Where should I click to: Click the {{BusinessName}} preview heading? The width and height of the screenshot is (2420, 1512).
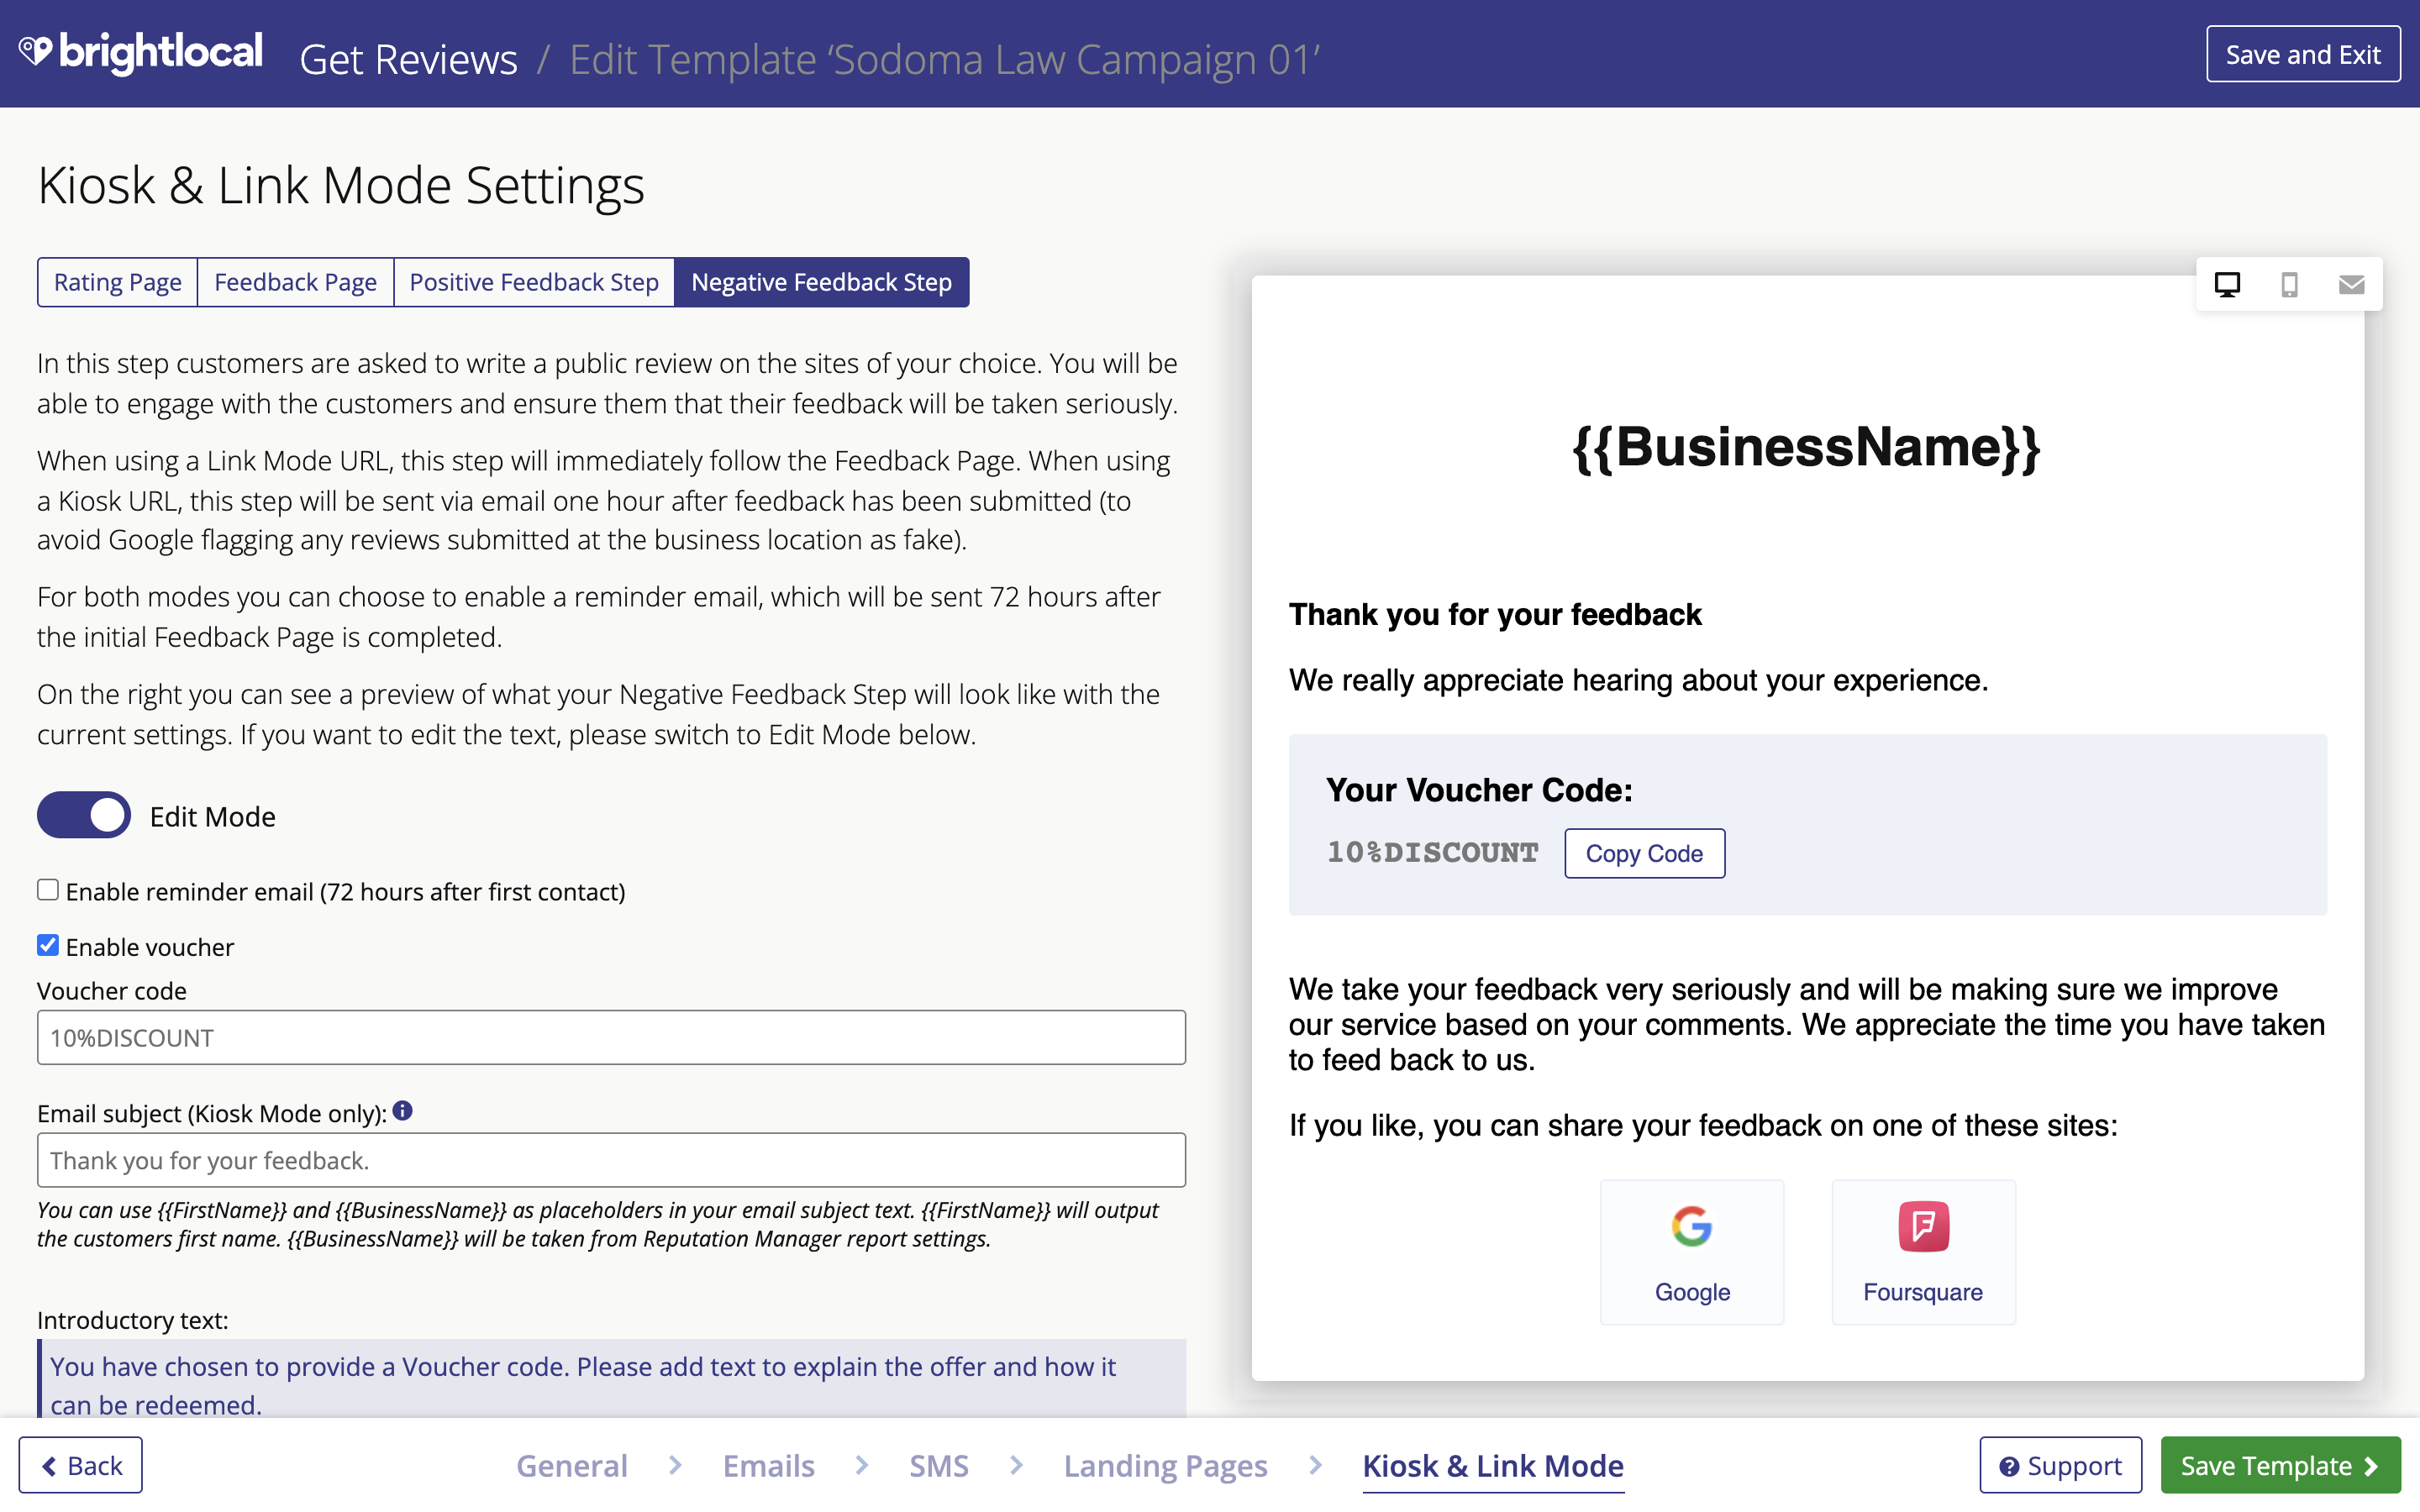tap(1806, 447)
